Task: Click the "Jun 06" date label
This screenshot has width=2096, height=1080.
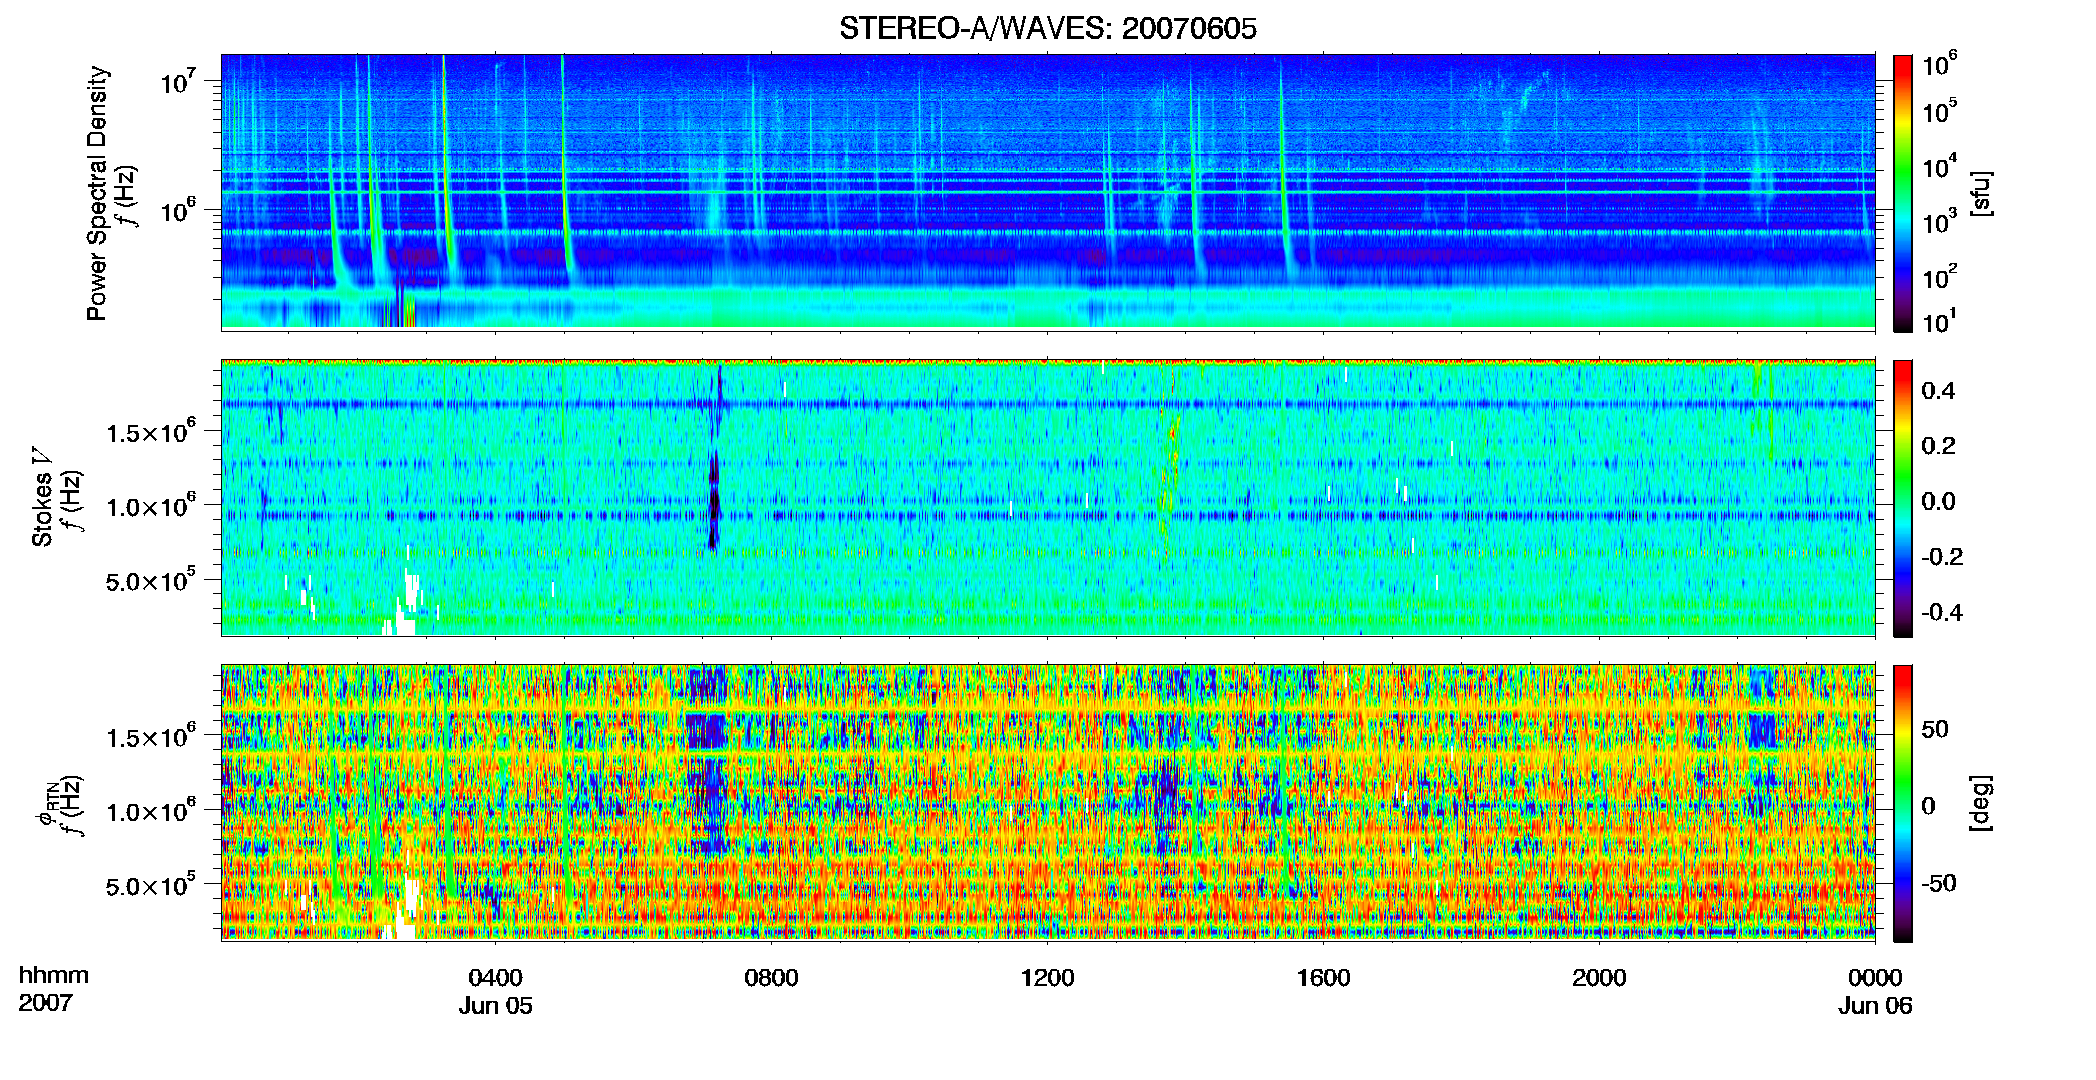Action: pos(1875,1006)
